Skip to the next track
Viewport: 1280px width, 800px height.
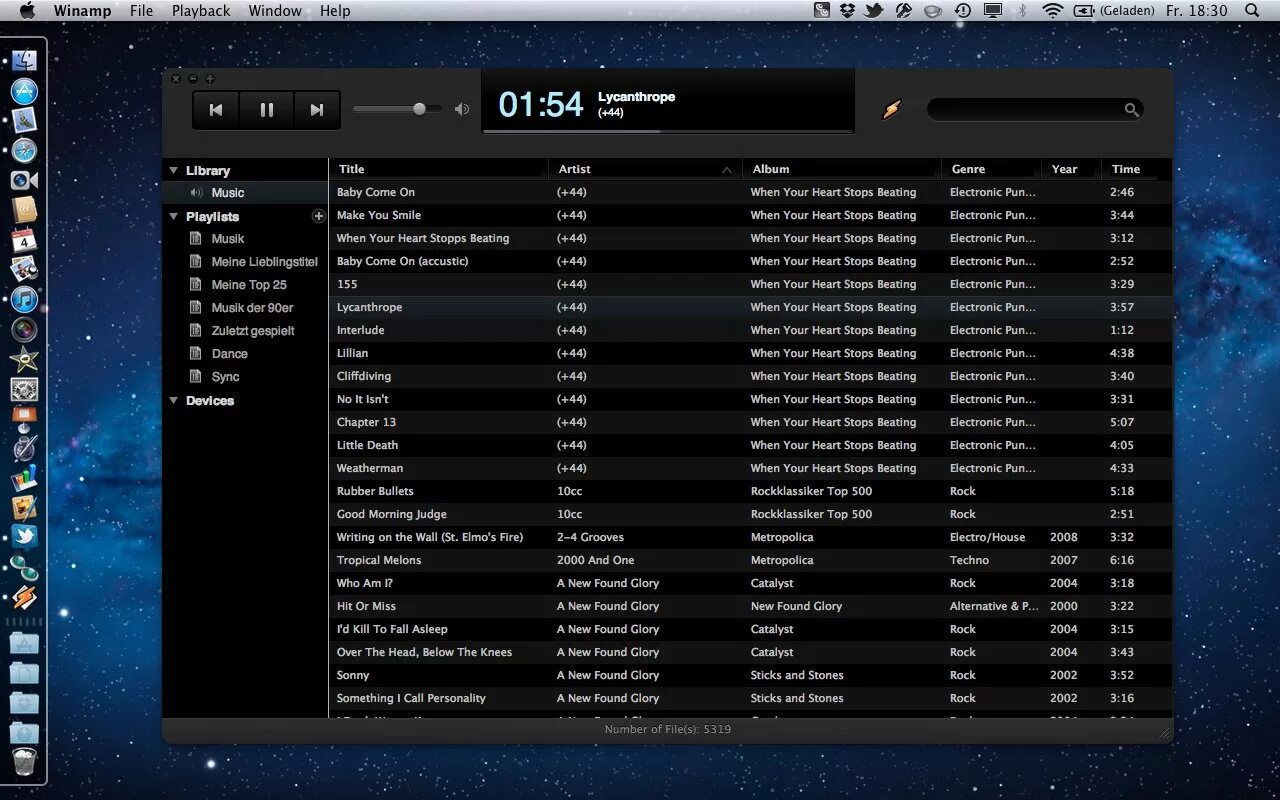pyautogui.click(x=316, y=110)
